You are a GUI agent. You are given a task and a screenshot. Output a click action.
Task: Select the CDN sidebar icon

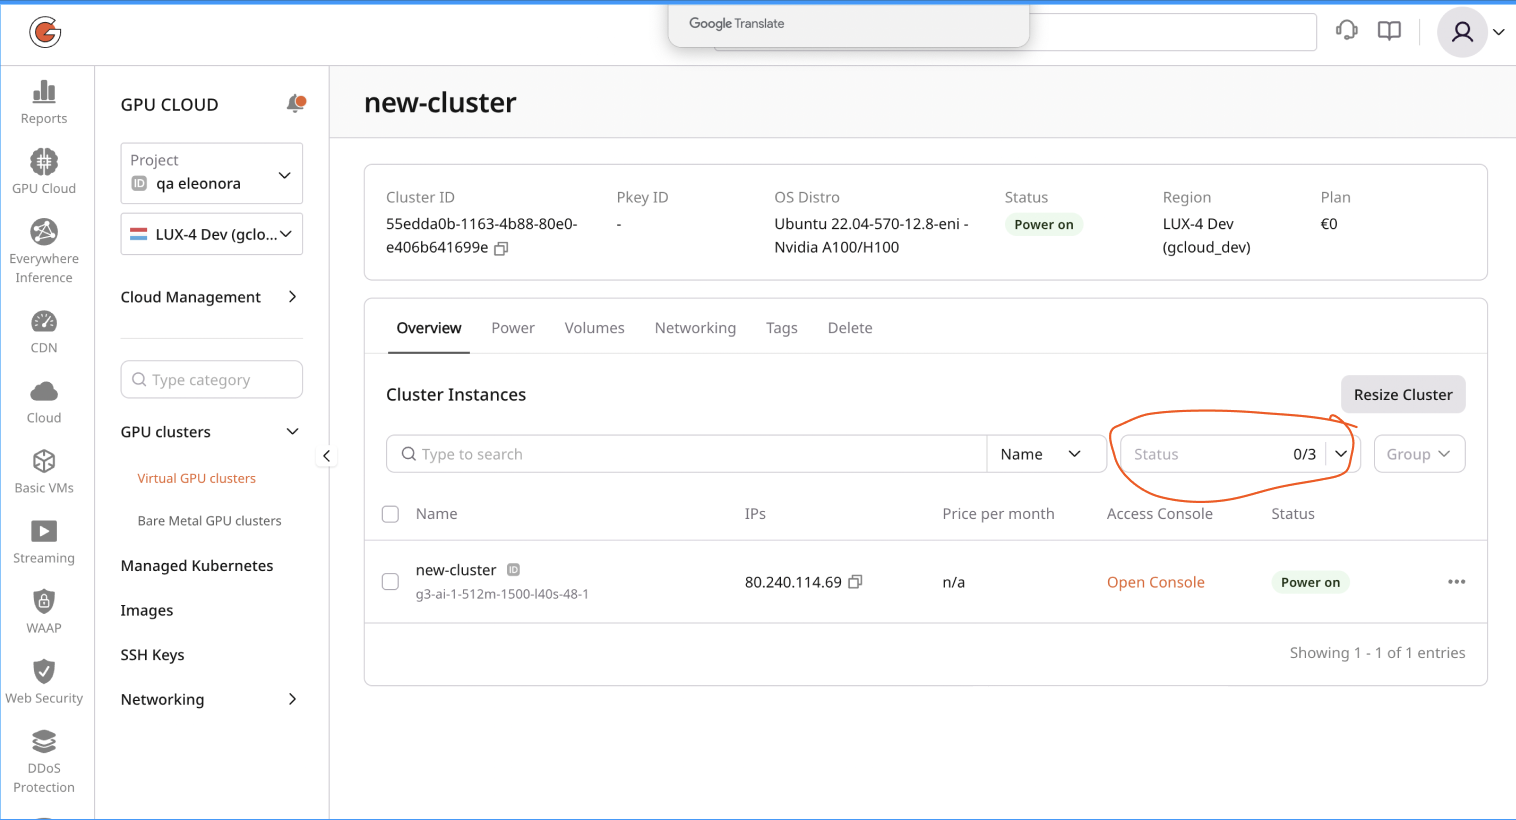[43, 330]
